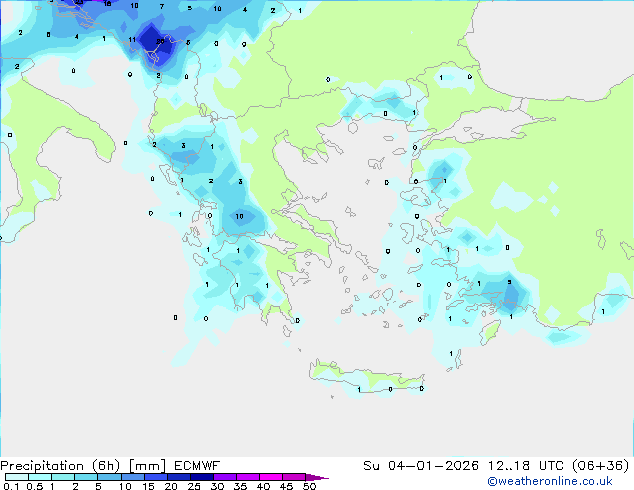
Task: Click the 15–20 mm legend swatch
Action: (156, 477)
